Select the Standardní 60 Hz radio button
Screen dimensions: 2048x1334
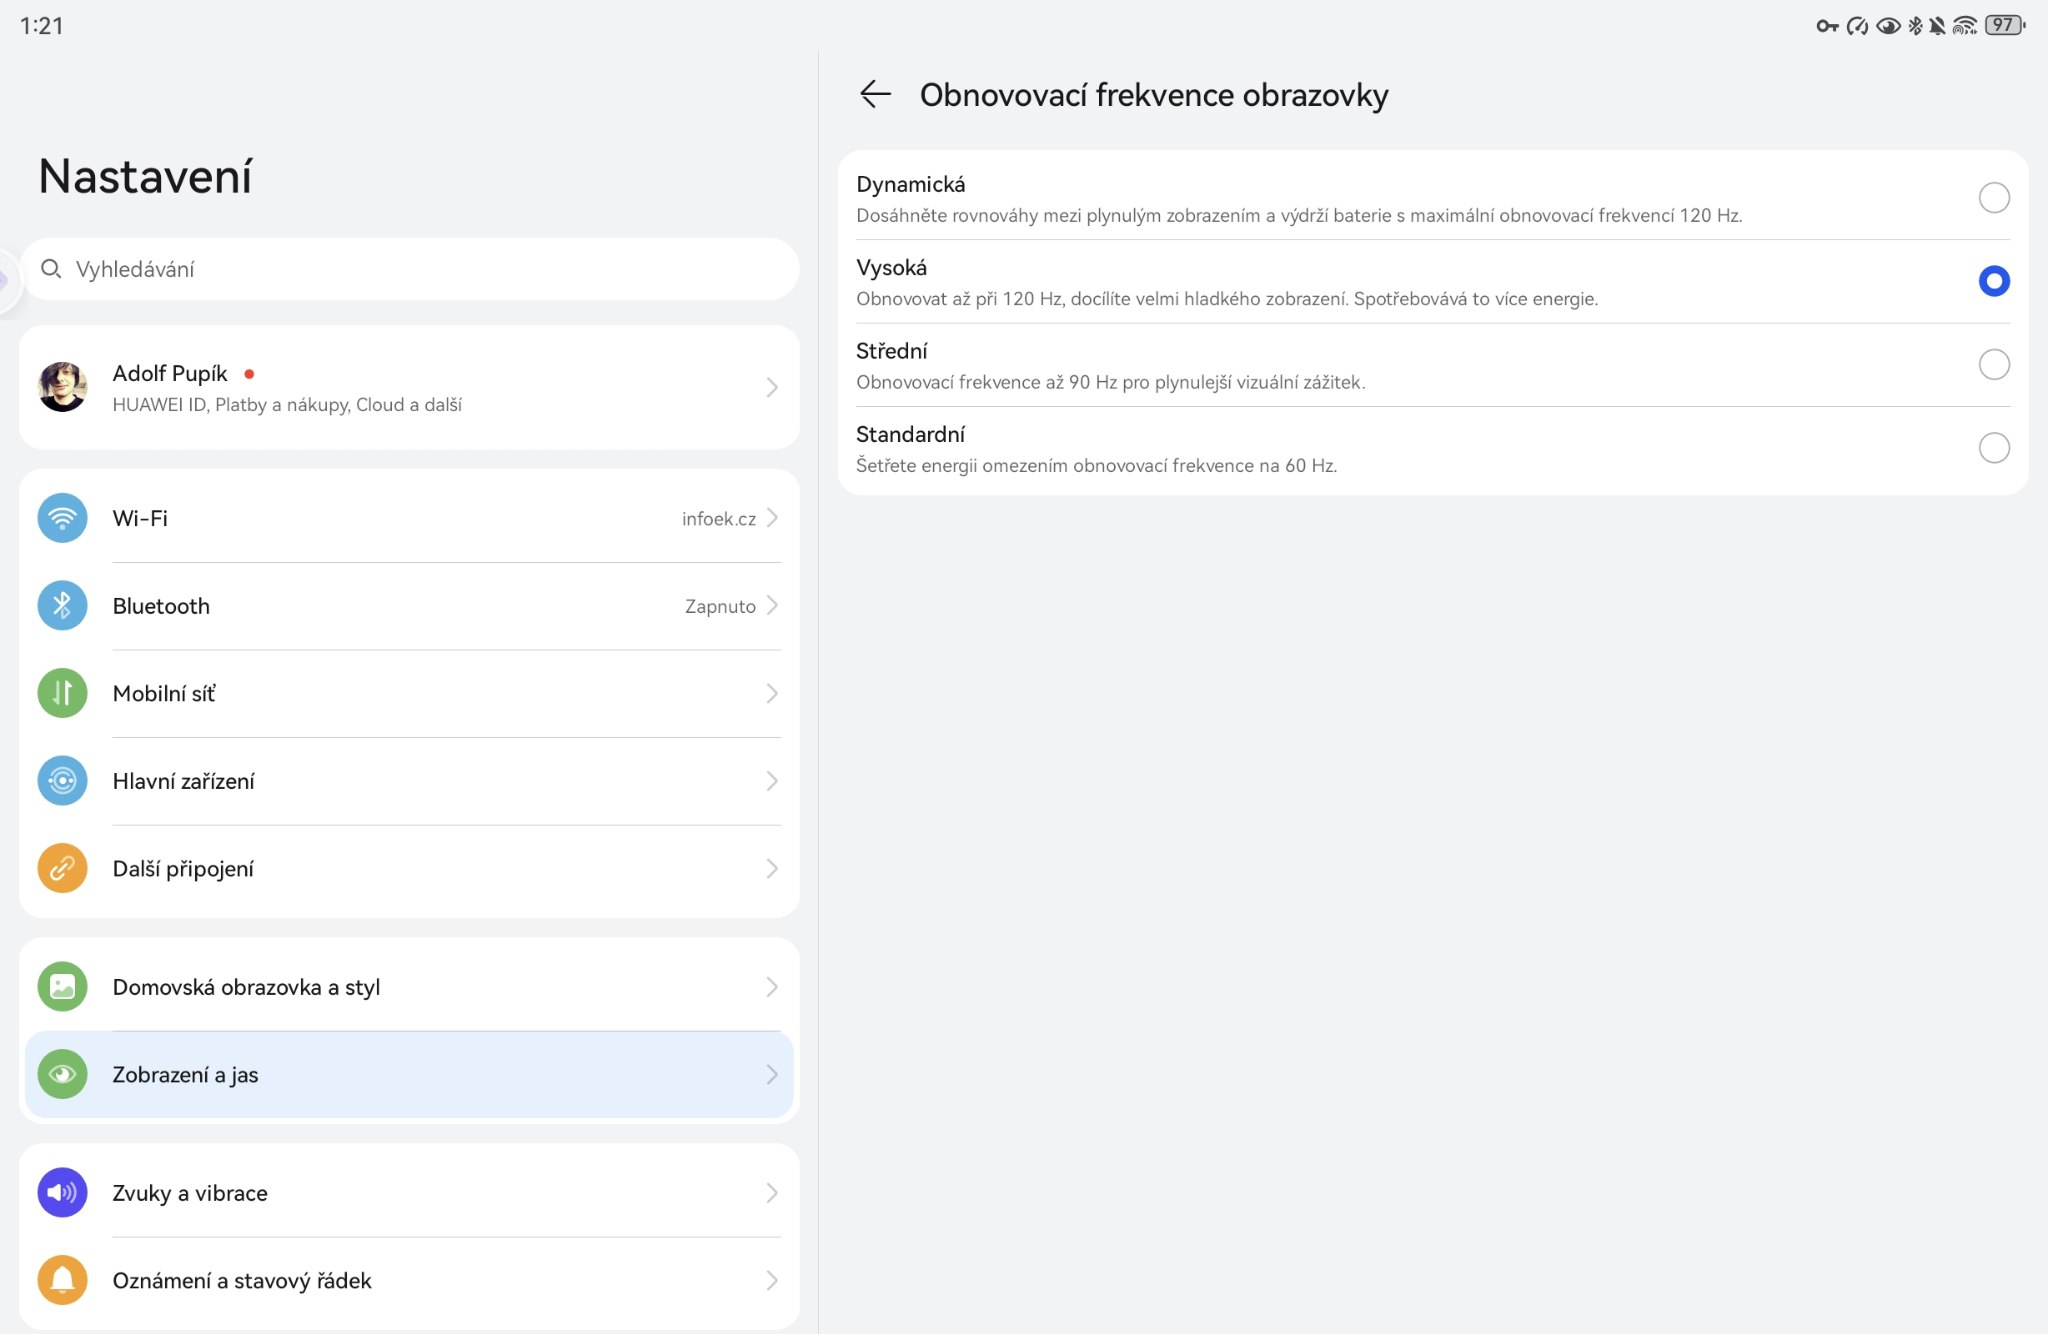coord(1993,447)
